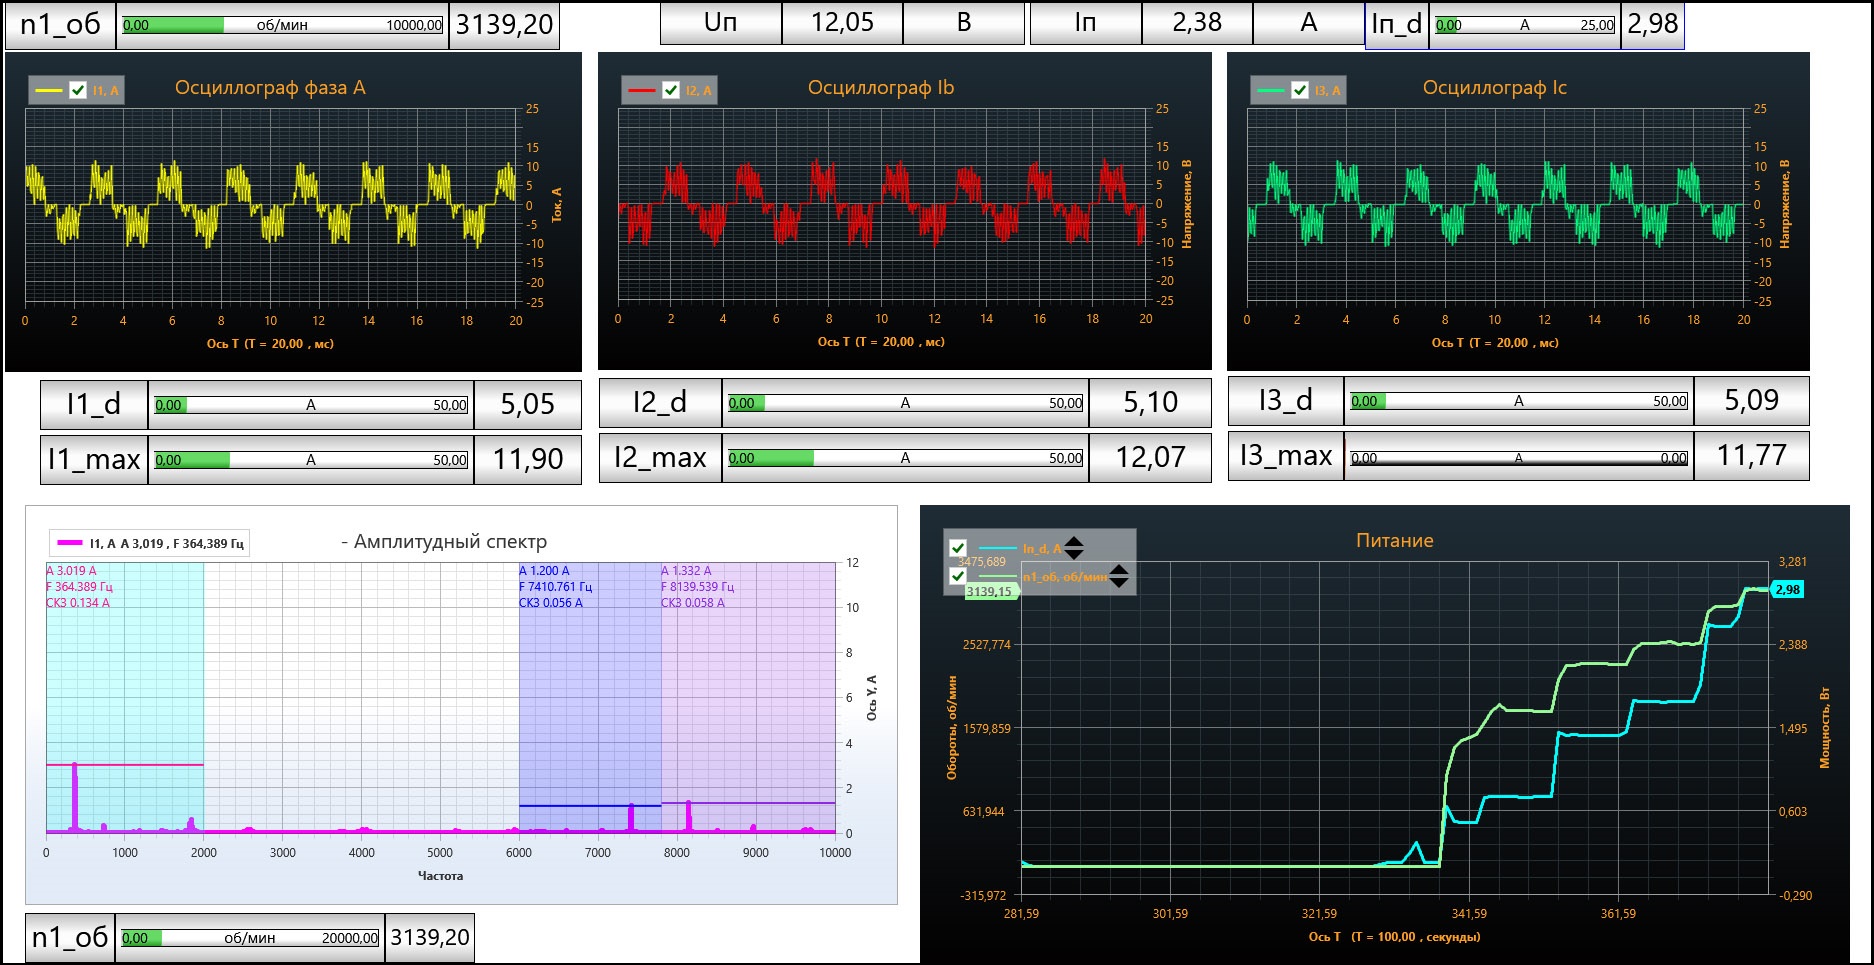Click the down arrow next to In_d, A legend
Screen dimensions: 1874x965
click(x=1073, y=554)
